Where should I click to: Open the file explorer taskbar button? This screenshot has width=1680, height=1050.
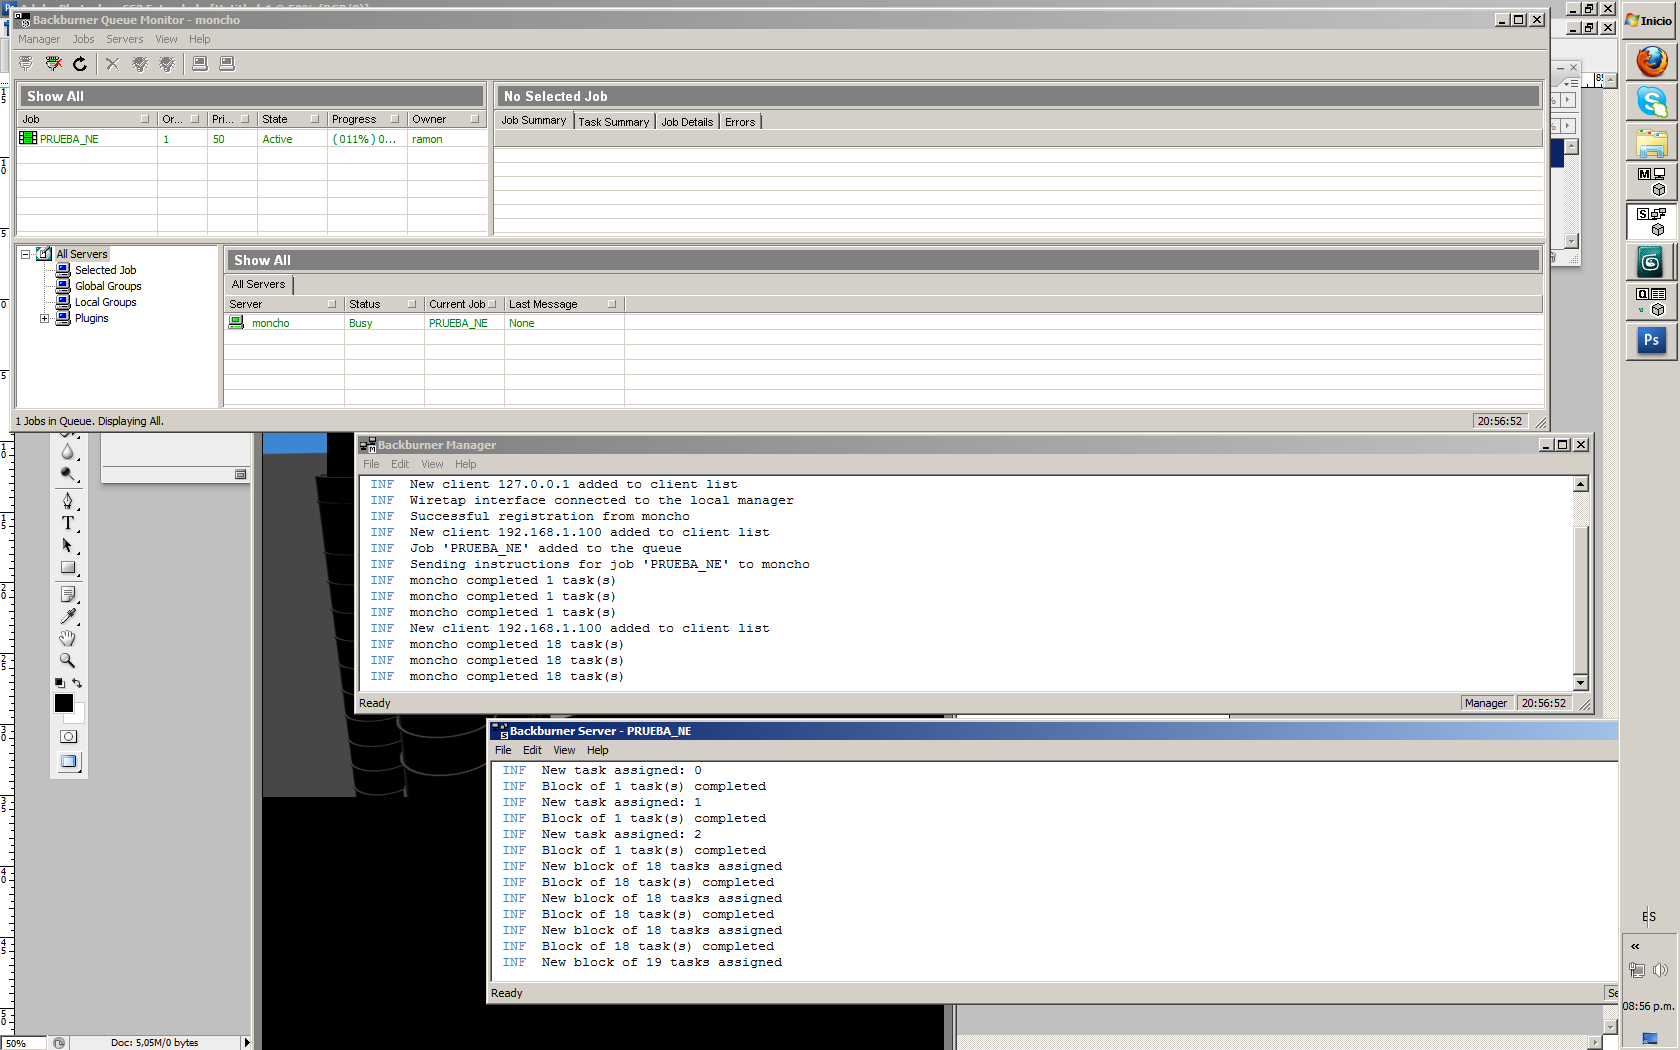pyautogui.click(x=1652, y=143)
